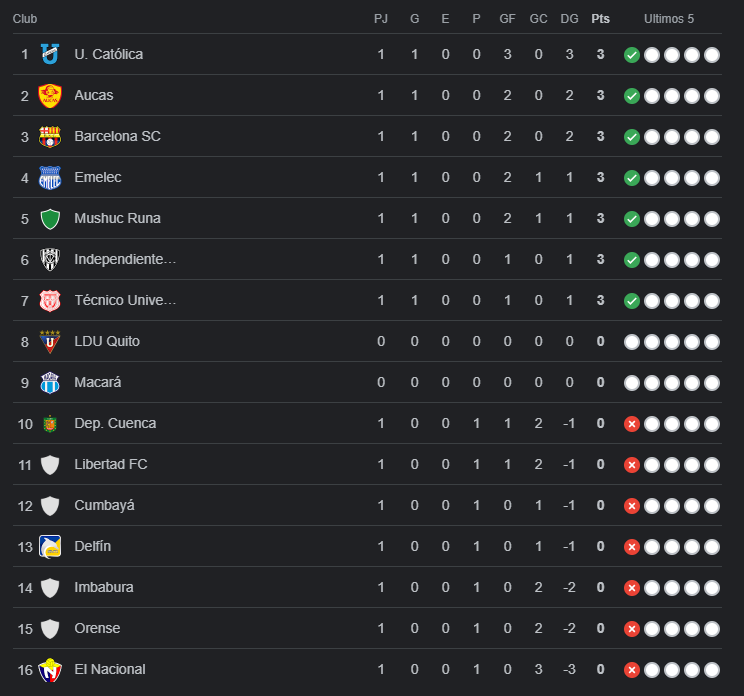Click the Mushuc Runa green shield
The height and width of the screenshot is (696, 744).
click(50, 219)
